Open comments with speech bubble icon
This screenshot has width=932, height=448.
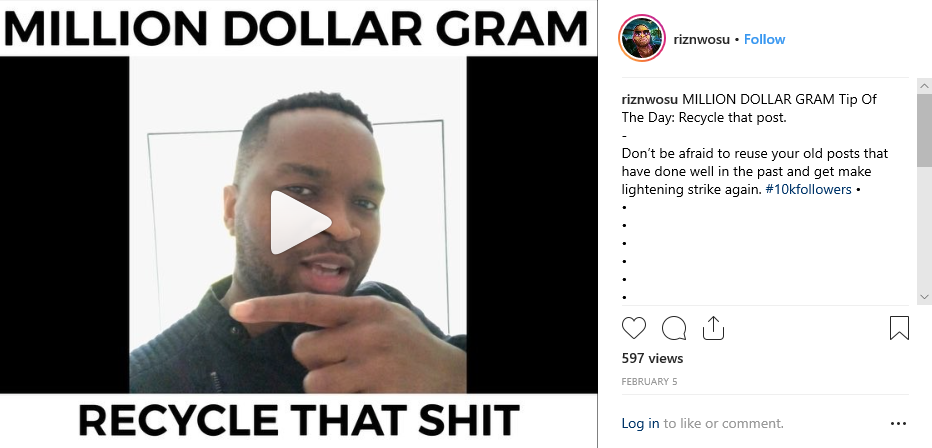[x=674, y=328]
